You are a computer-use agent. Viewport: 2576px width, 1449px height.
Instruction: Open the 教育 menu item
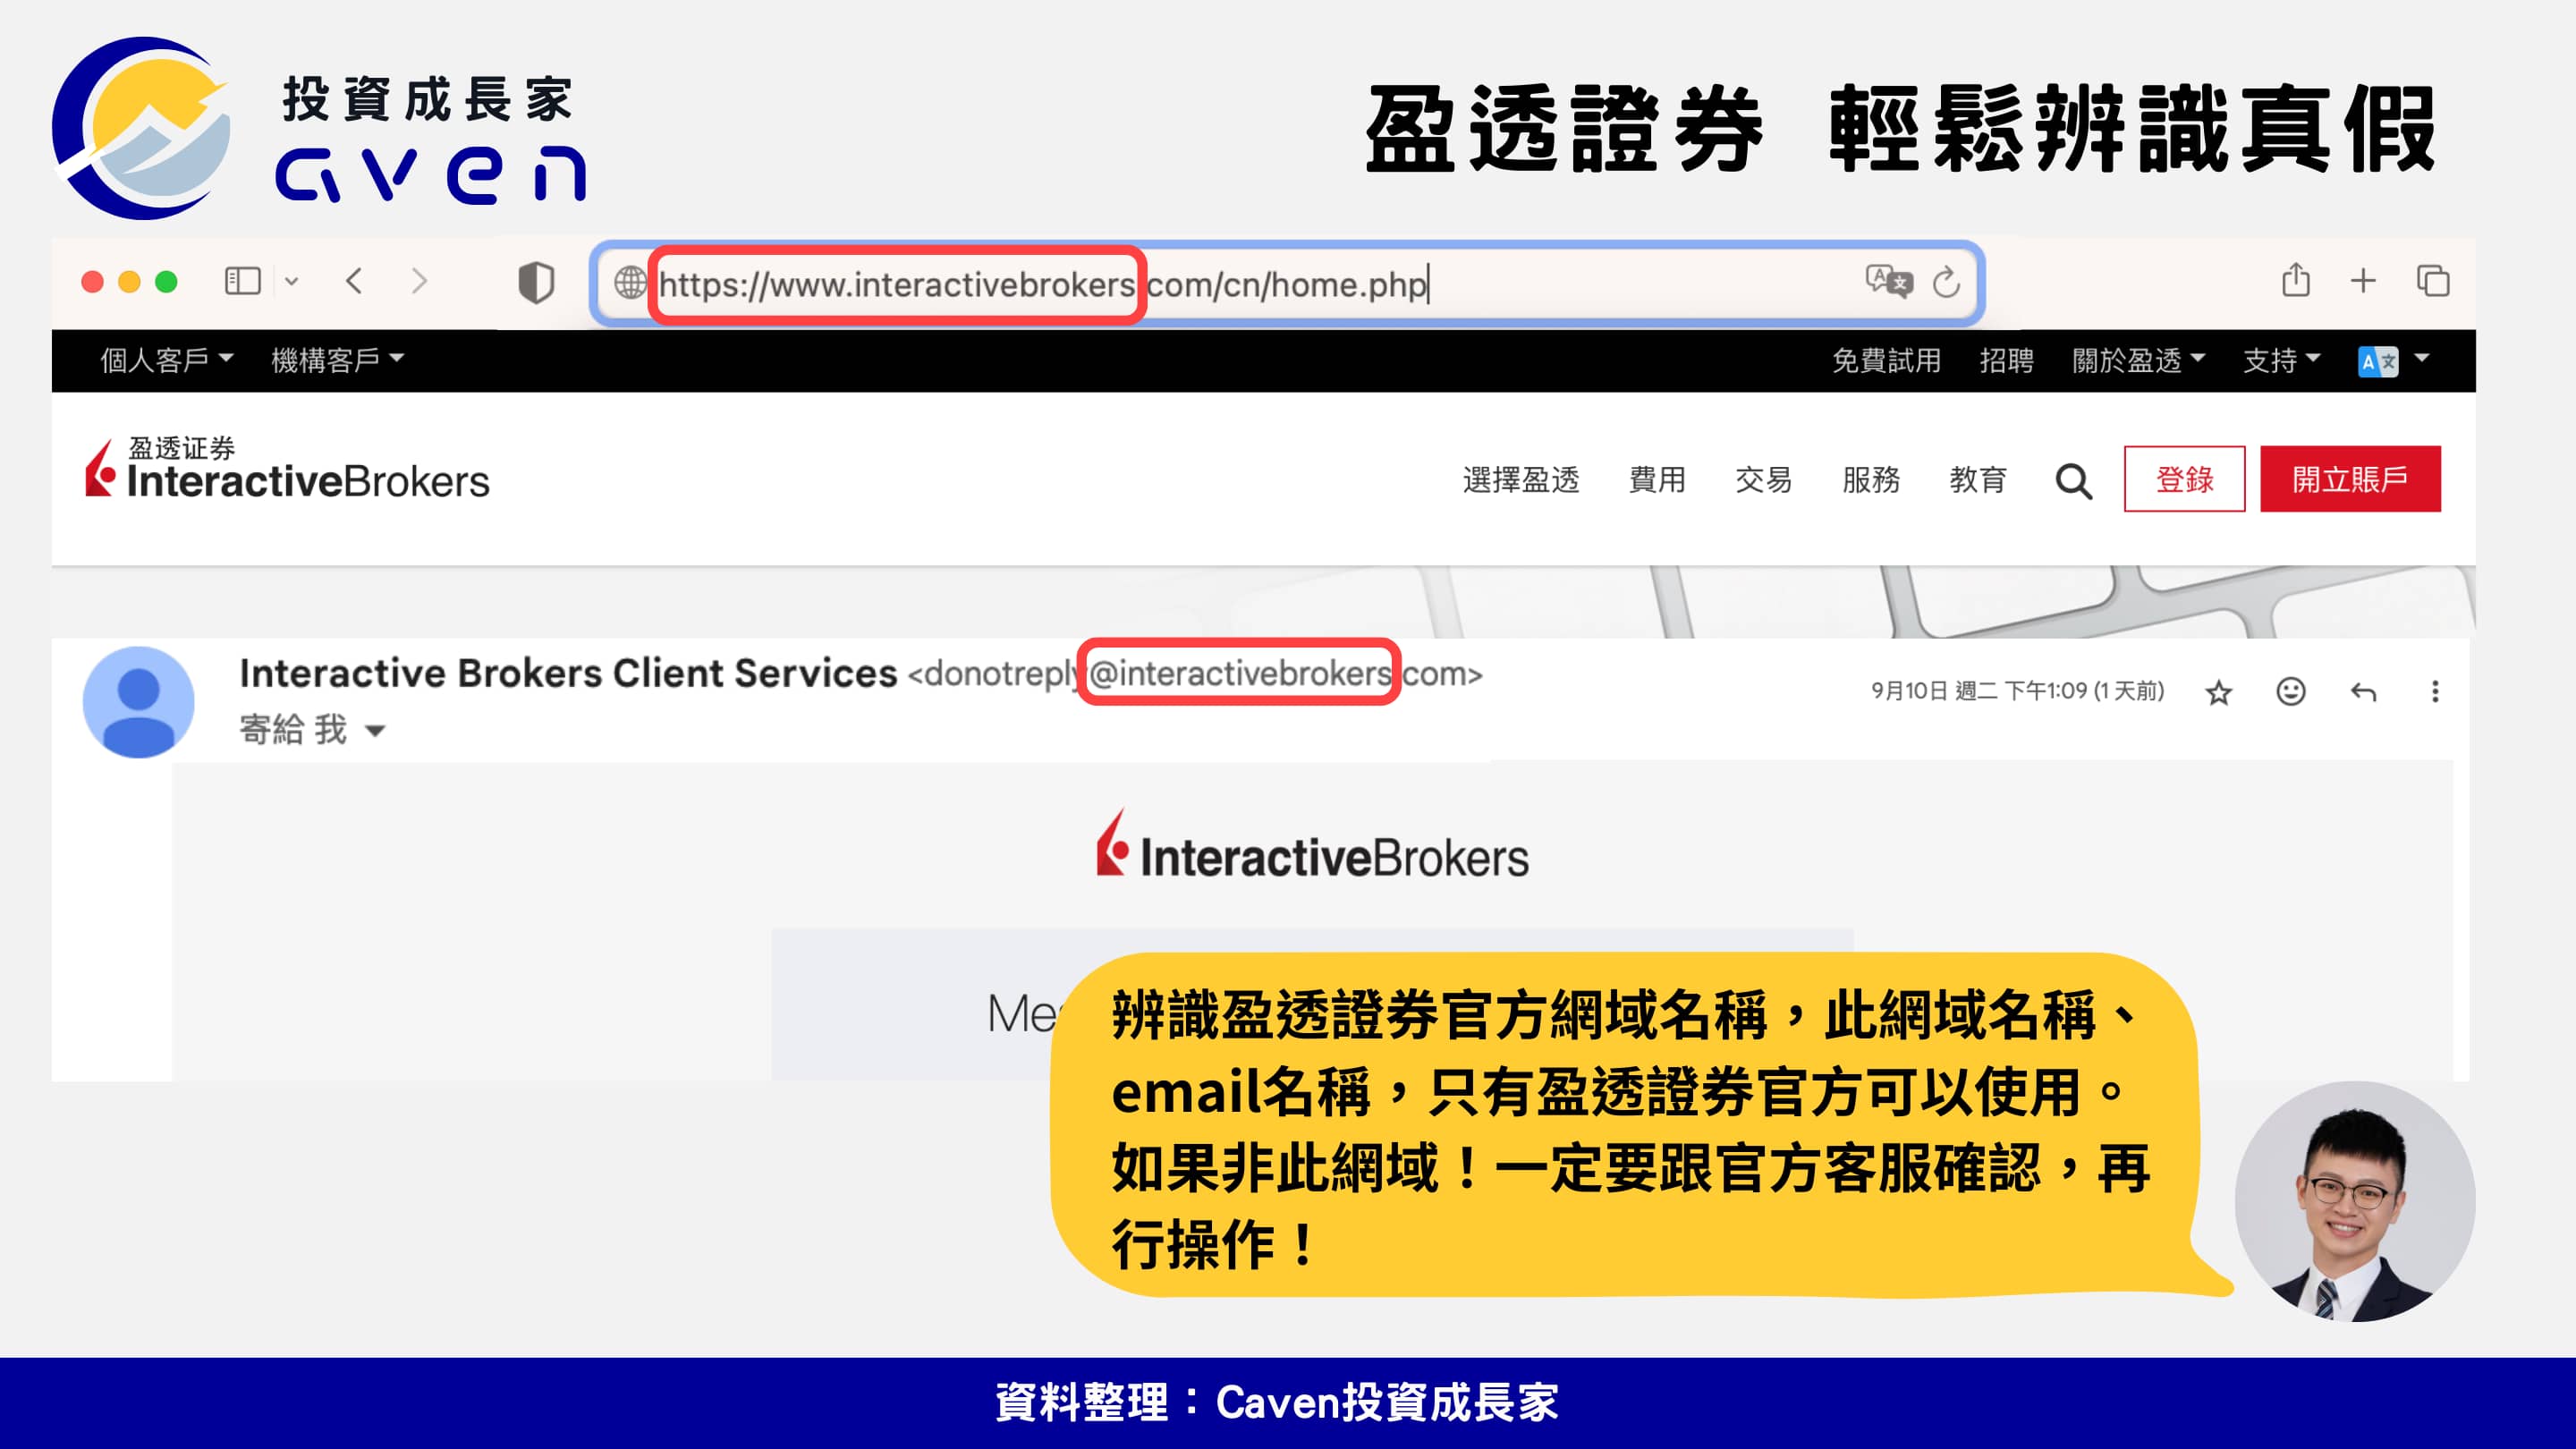tap(1978, 480)
